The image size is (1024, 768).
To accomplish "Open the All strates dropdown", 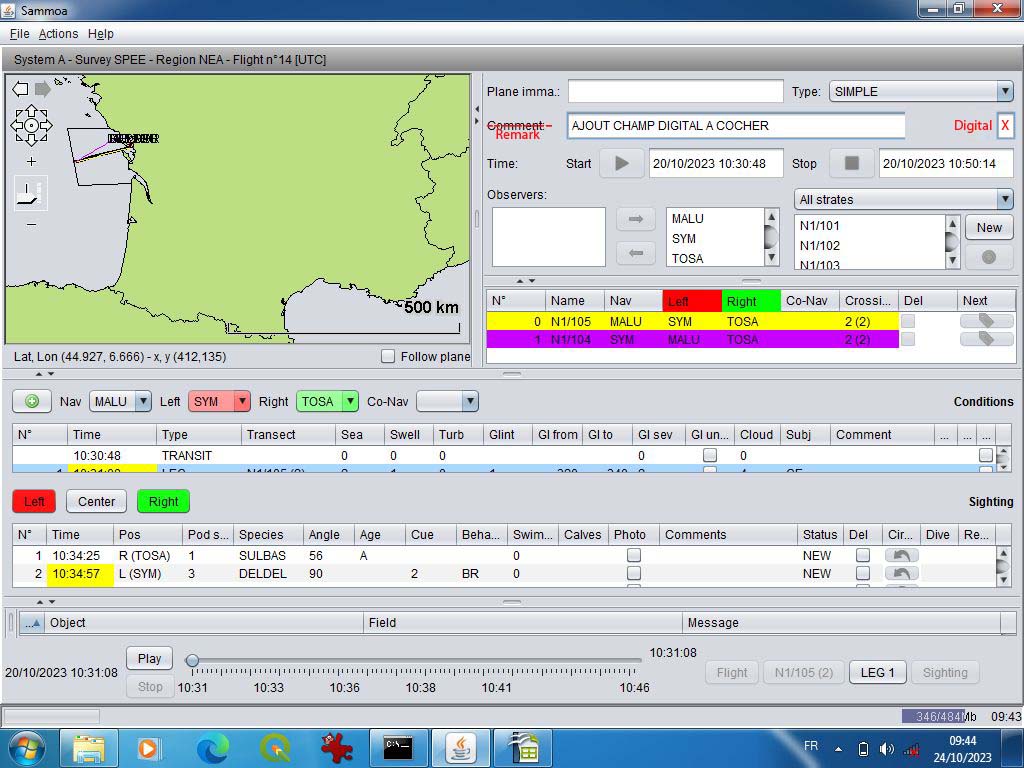I will coord(904,199).
